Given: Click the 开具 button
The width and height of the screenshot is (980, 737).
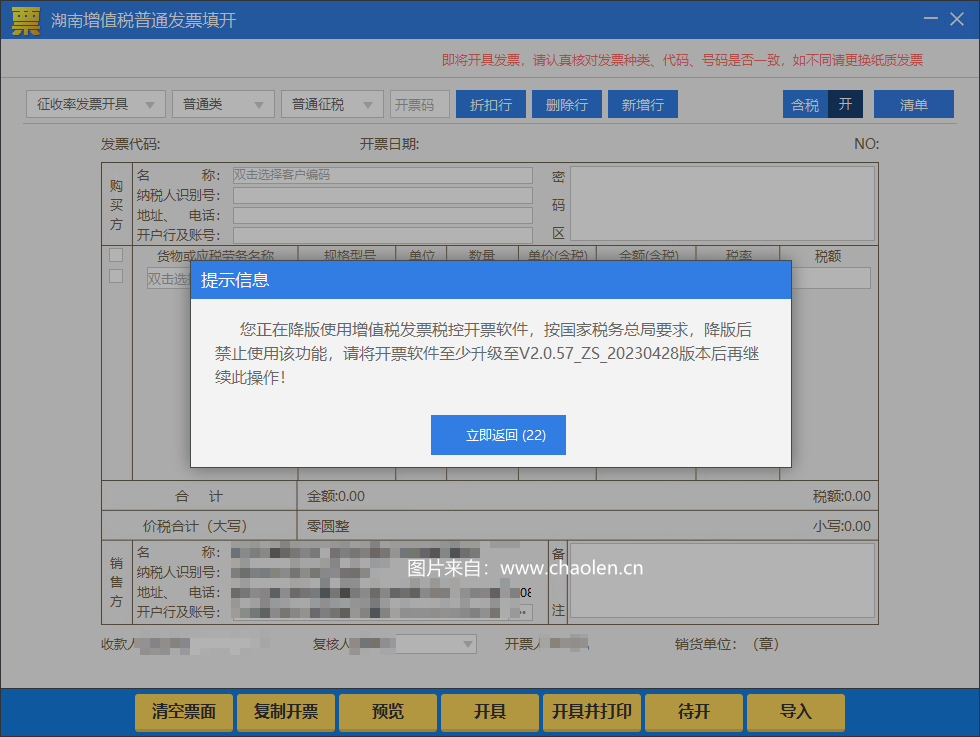Looking at the screenshot, I should click(x=489, y=712).
